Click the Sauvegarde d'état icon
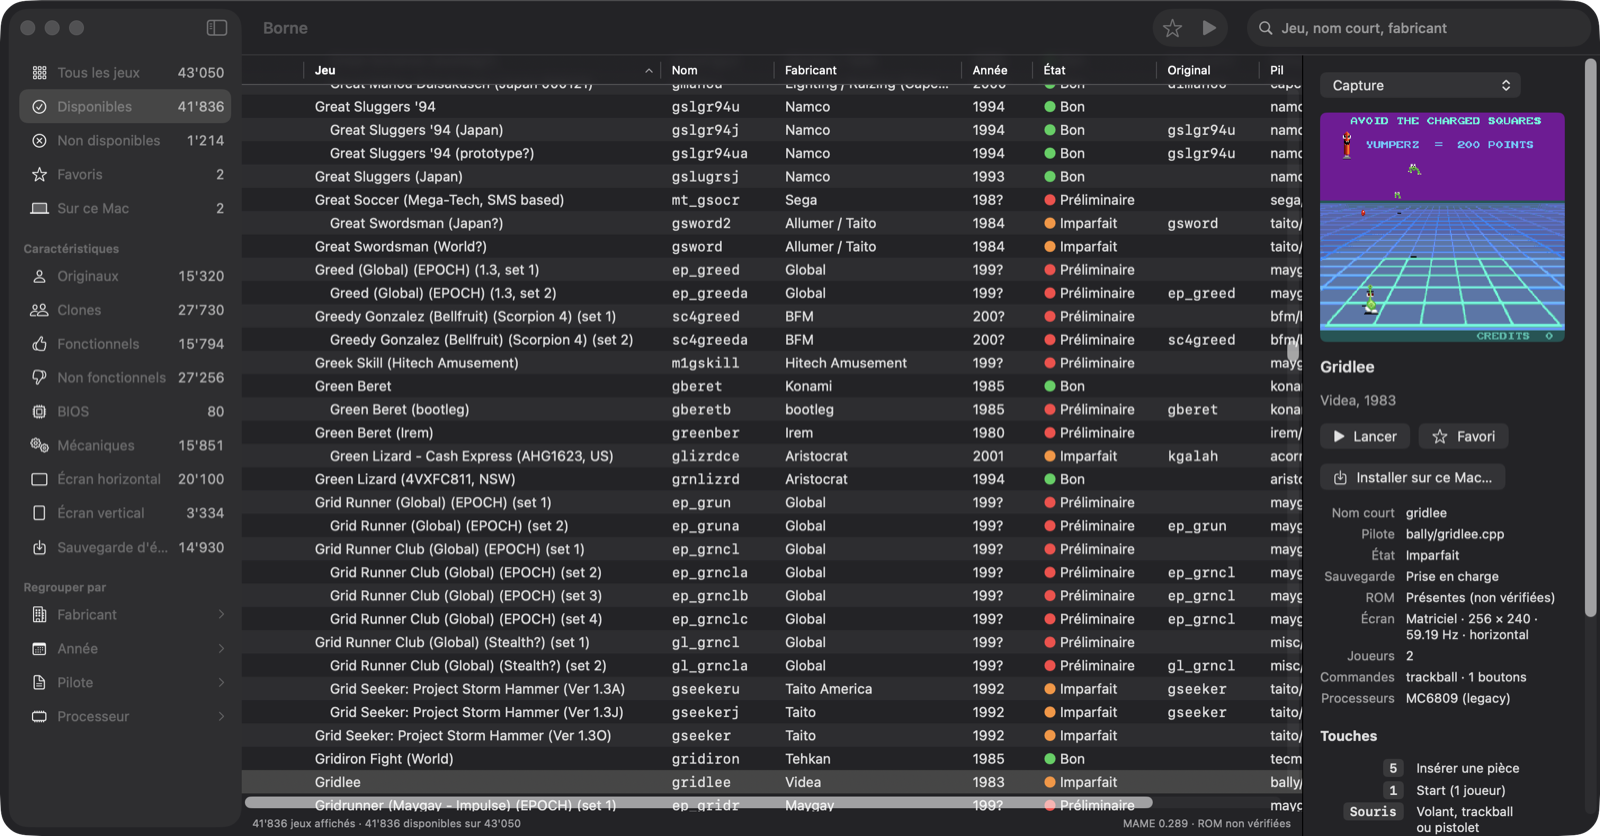Screen dimensions: 1600x836 pos(40,548)
